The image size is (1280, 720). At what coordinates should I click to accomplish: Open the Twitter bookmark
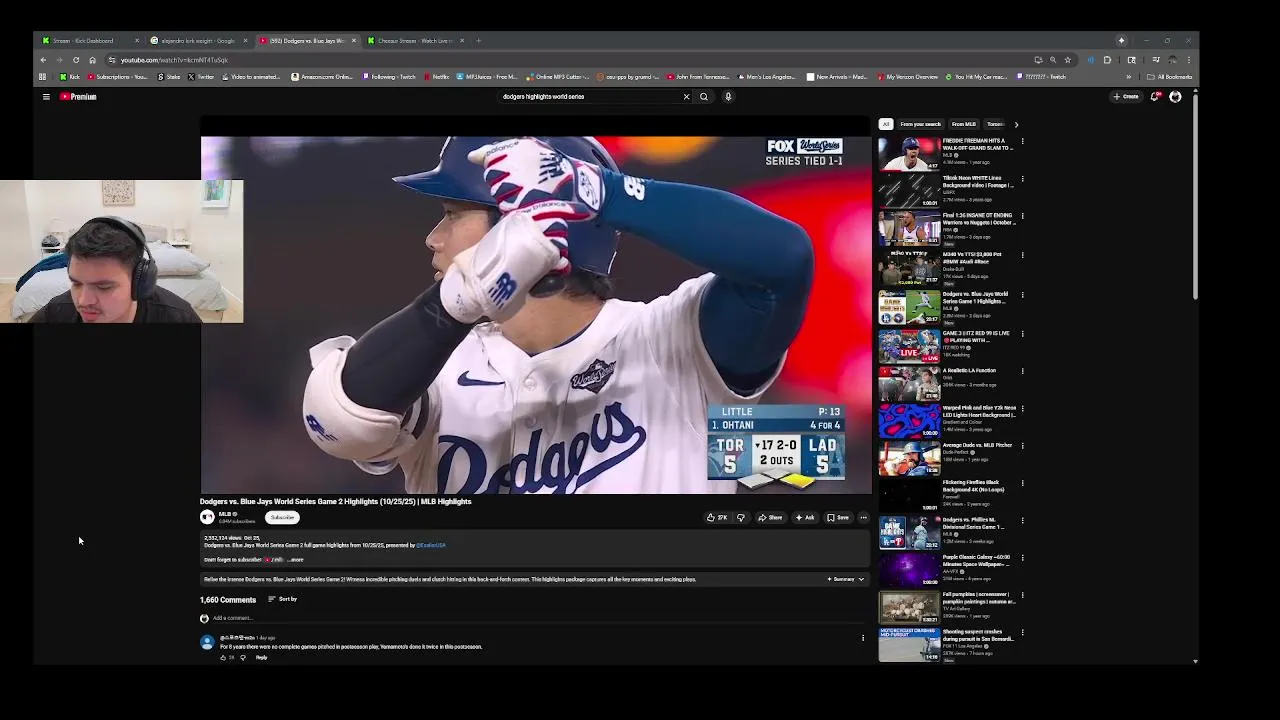click(x=201, y=77)
